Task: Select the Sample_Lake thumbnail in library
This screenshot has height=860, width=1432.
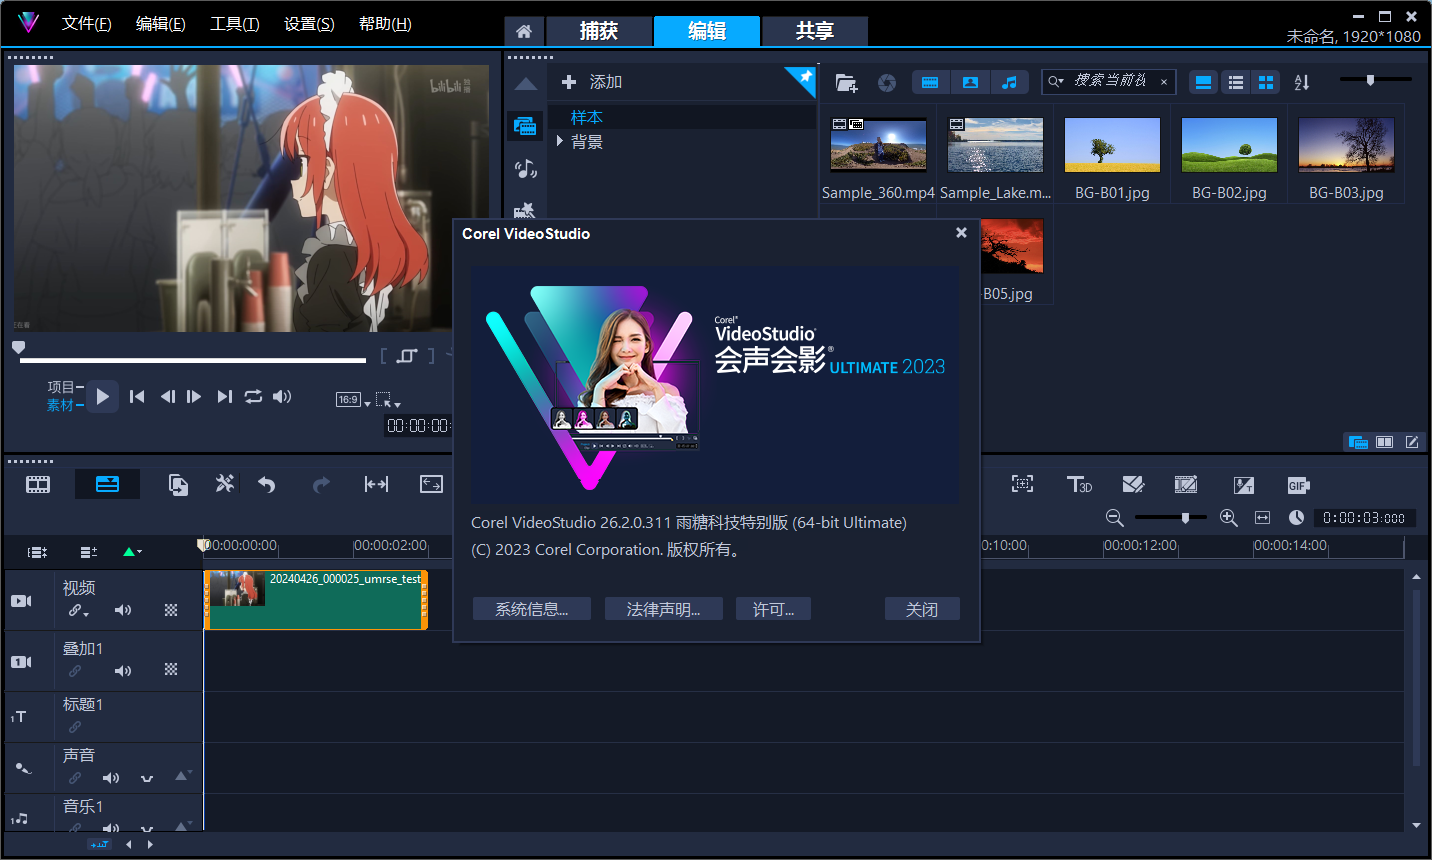Action: point(995,145)
